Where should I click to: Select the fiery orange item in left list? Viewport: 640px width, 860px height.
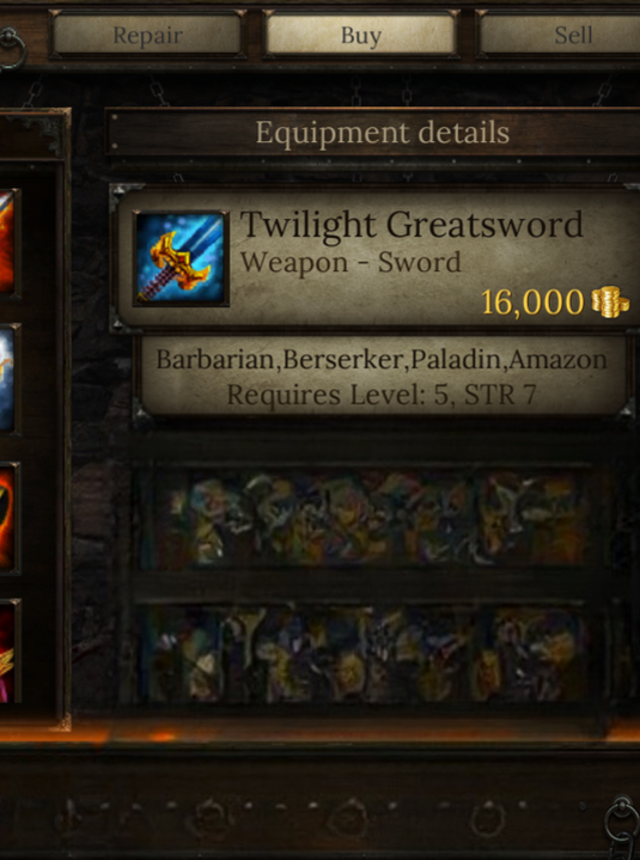click(x=8, y=242)
